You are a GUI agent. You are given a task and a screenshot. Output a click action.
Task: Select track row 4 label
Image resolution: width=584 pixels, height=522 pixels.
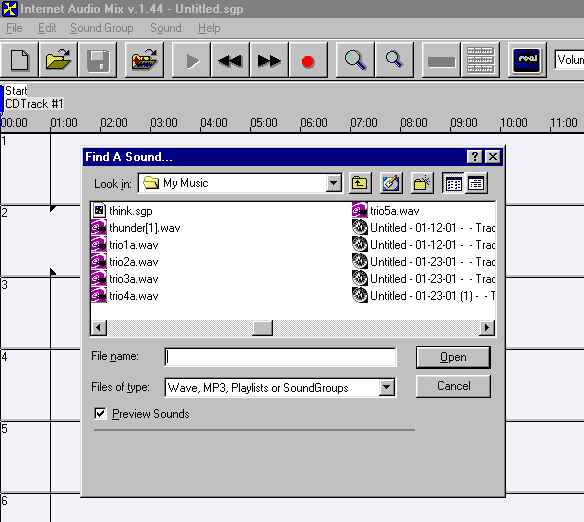pyautogui.click(x=4, y=357)
